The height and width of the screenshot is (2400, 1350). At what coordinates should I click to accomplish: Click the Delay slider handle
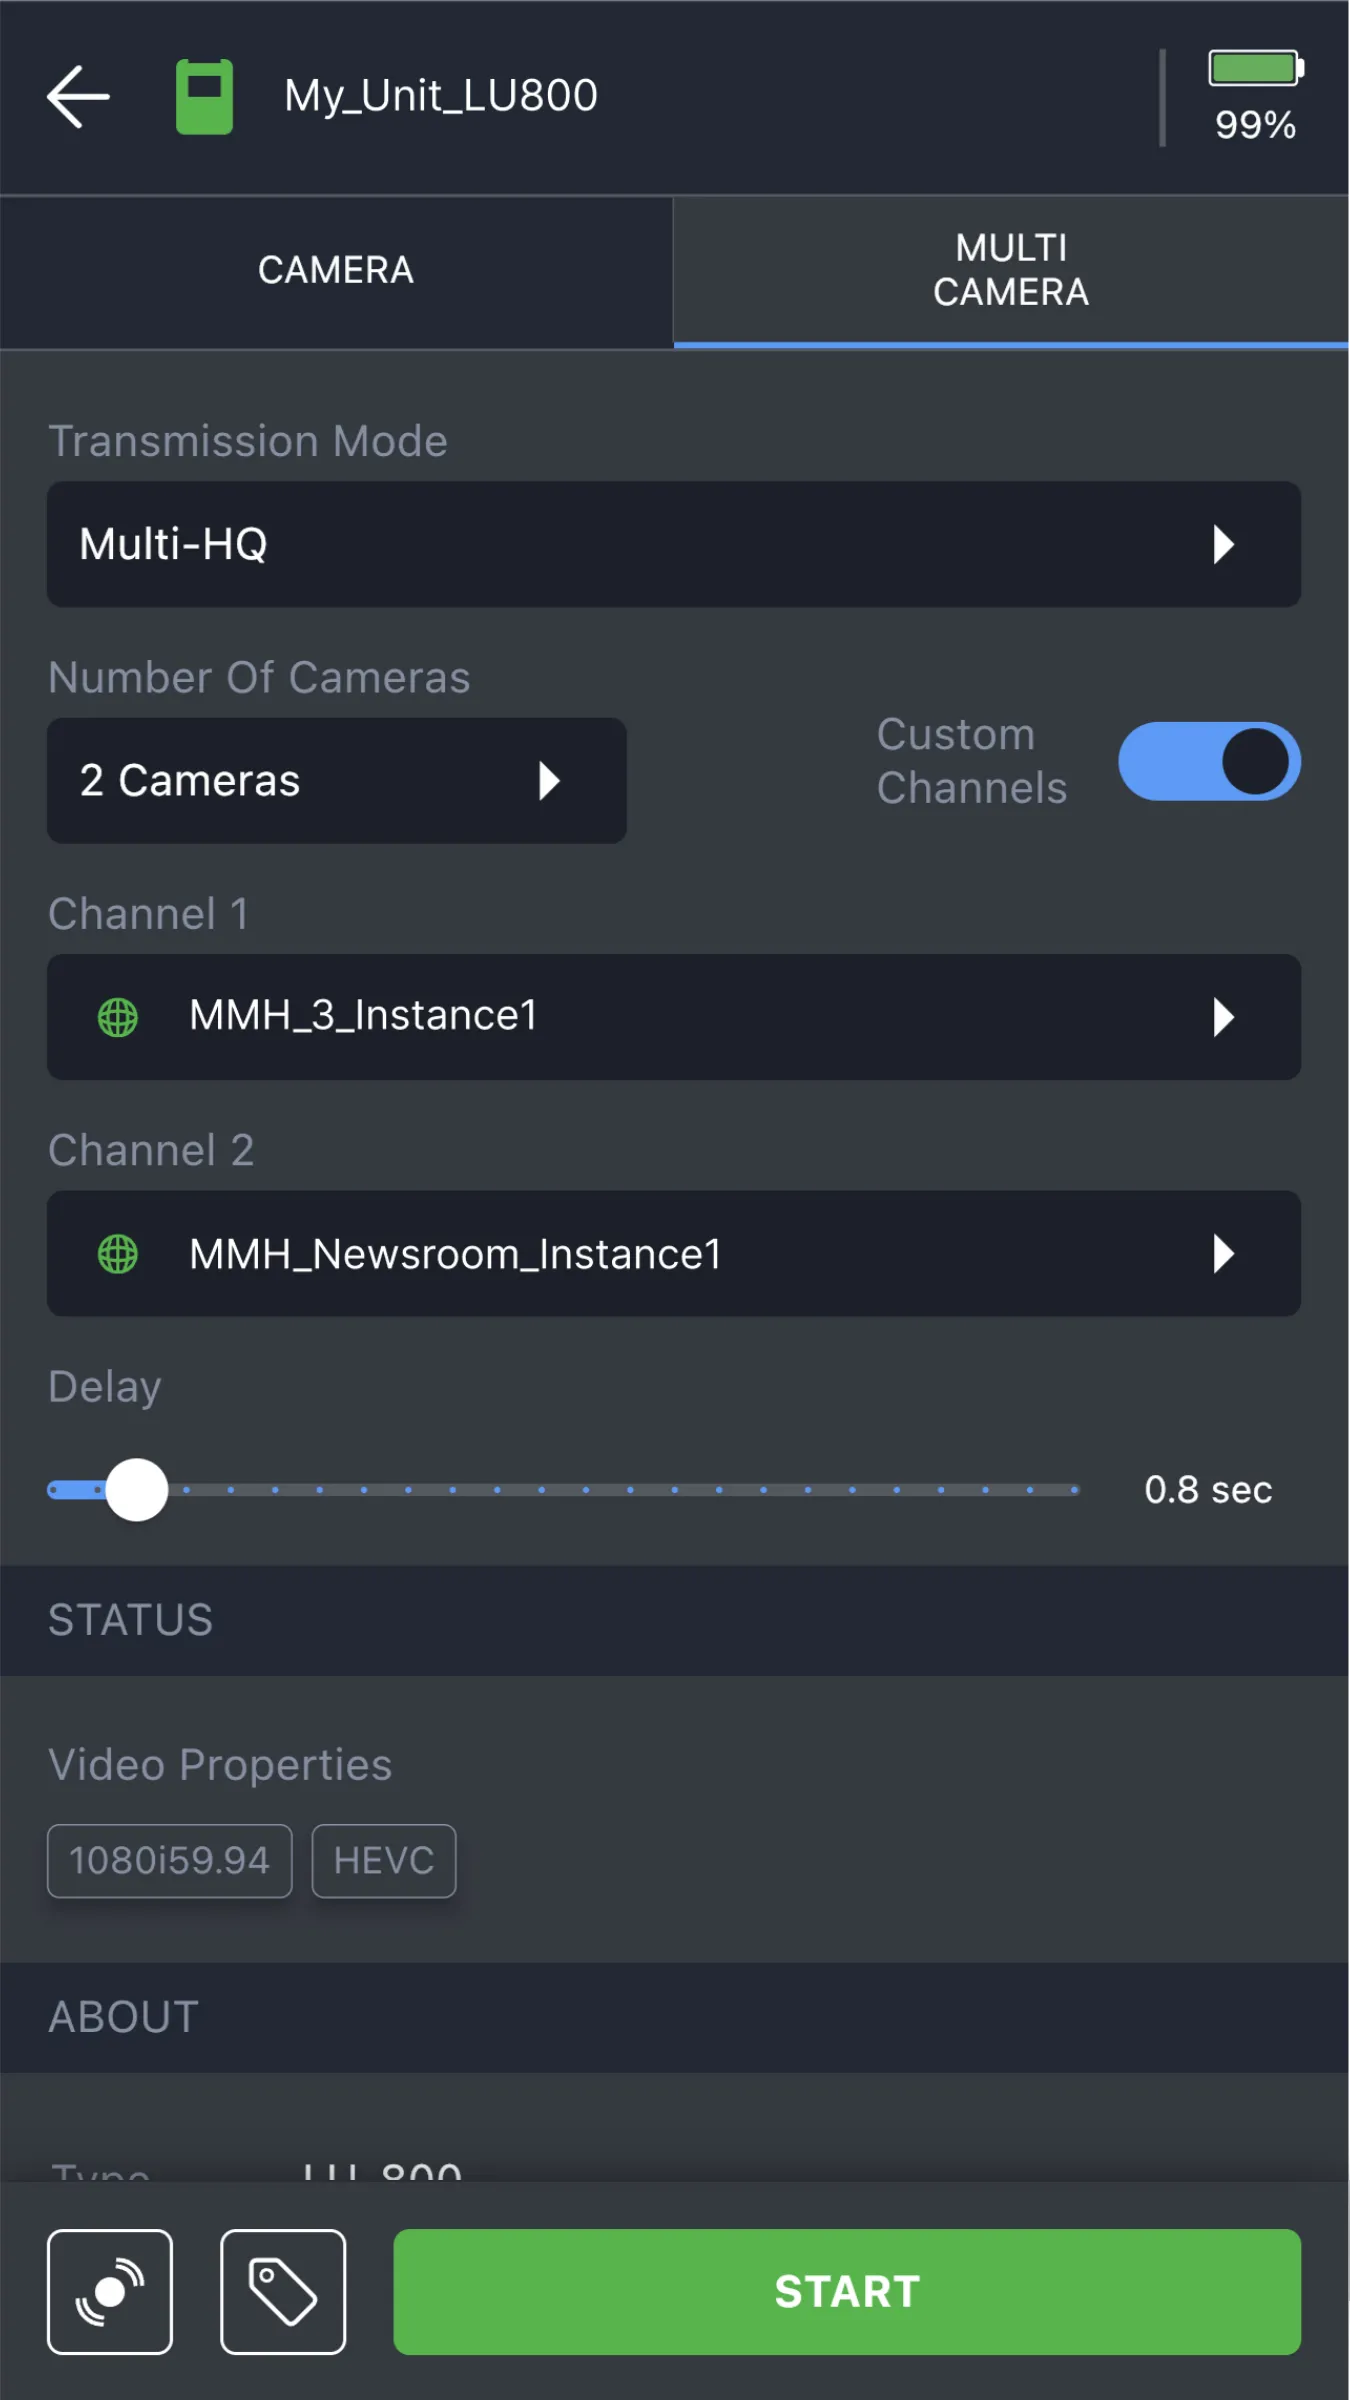(x=137, y=1490)
